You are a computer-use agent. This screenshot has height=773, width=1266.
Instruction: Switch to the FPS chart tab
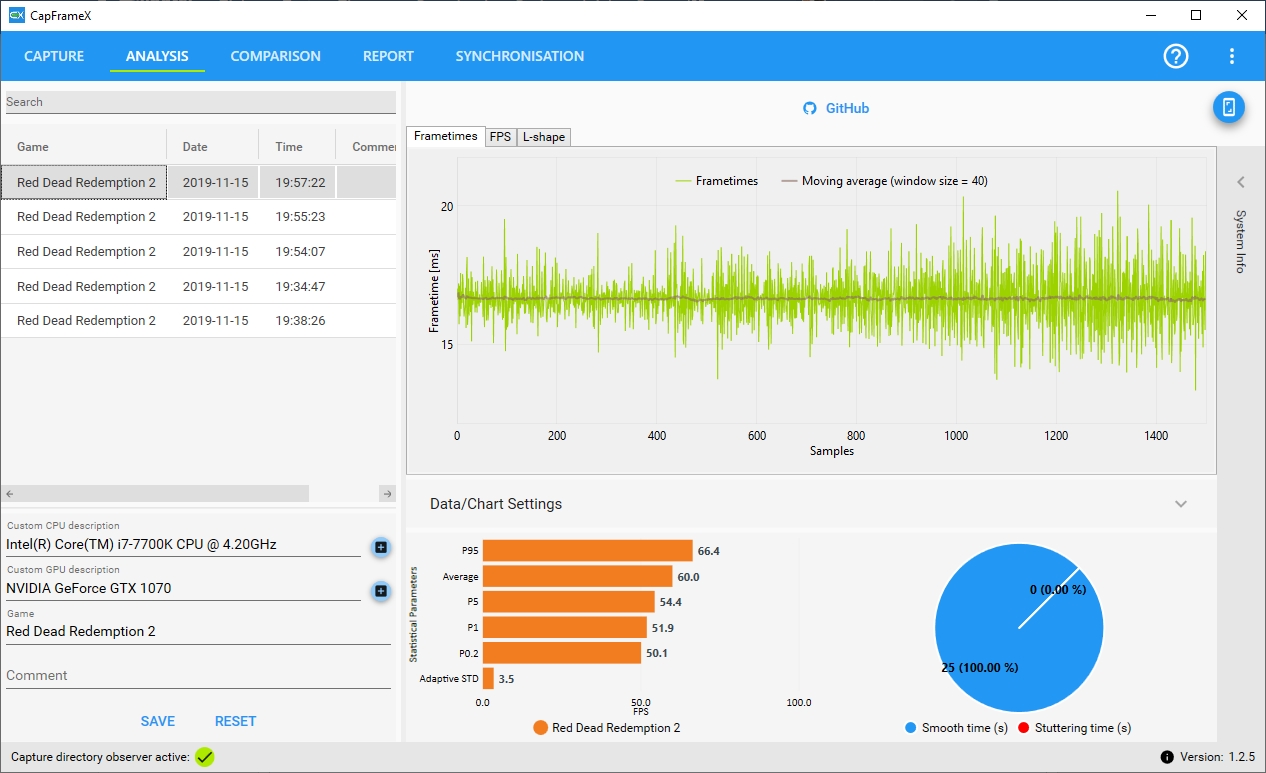tap(500, 137)
